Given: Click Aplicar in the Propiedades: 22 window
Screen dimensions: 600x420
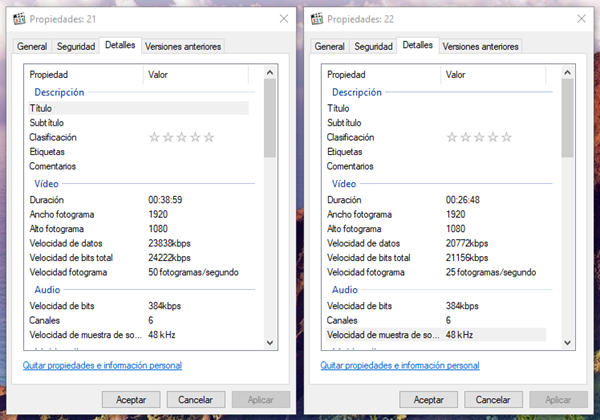Looking at the screenshot, I should [x=558, y=400].
